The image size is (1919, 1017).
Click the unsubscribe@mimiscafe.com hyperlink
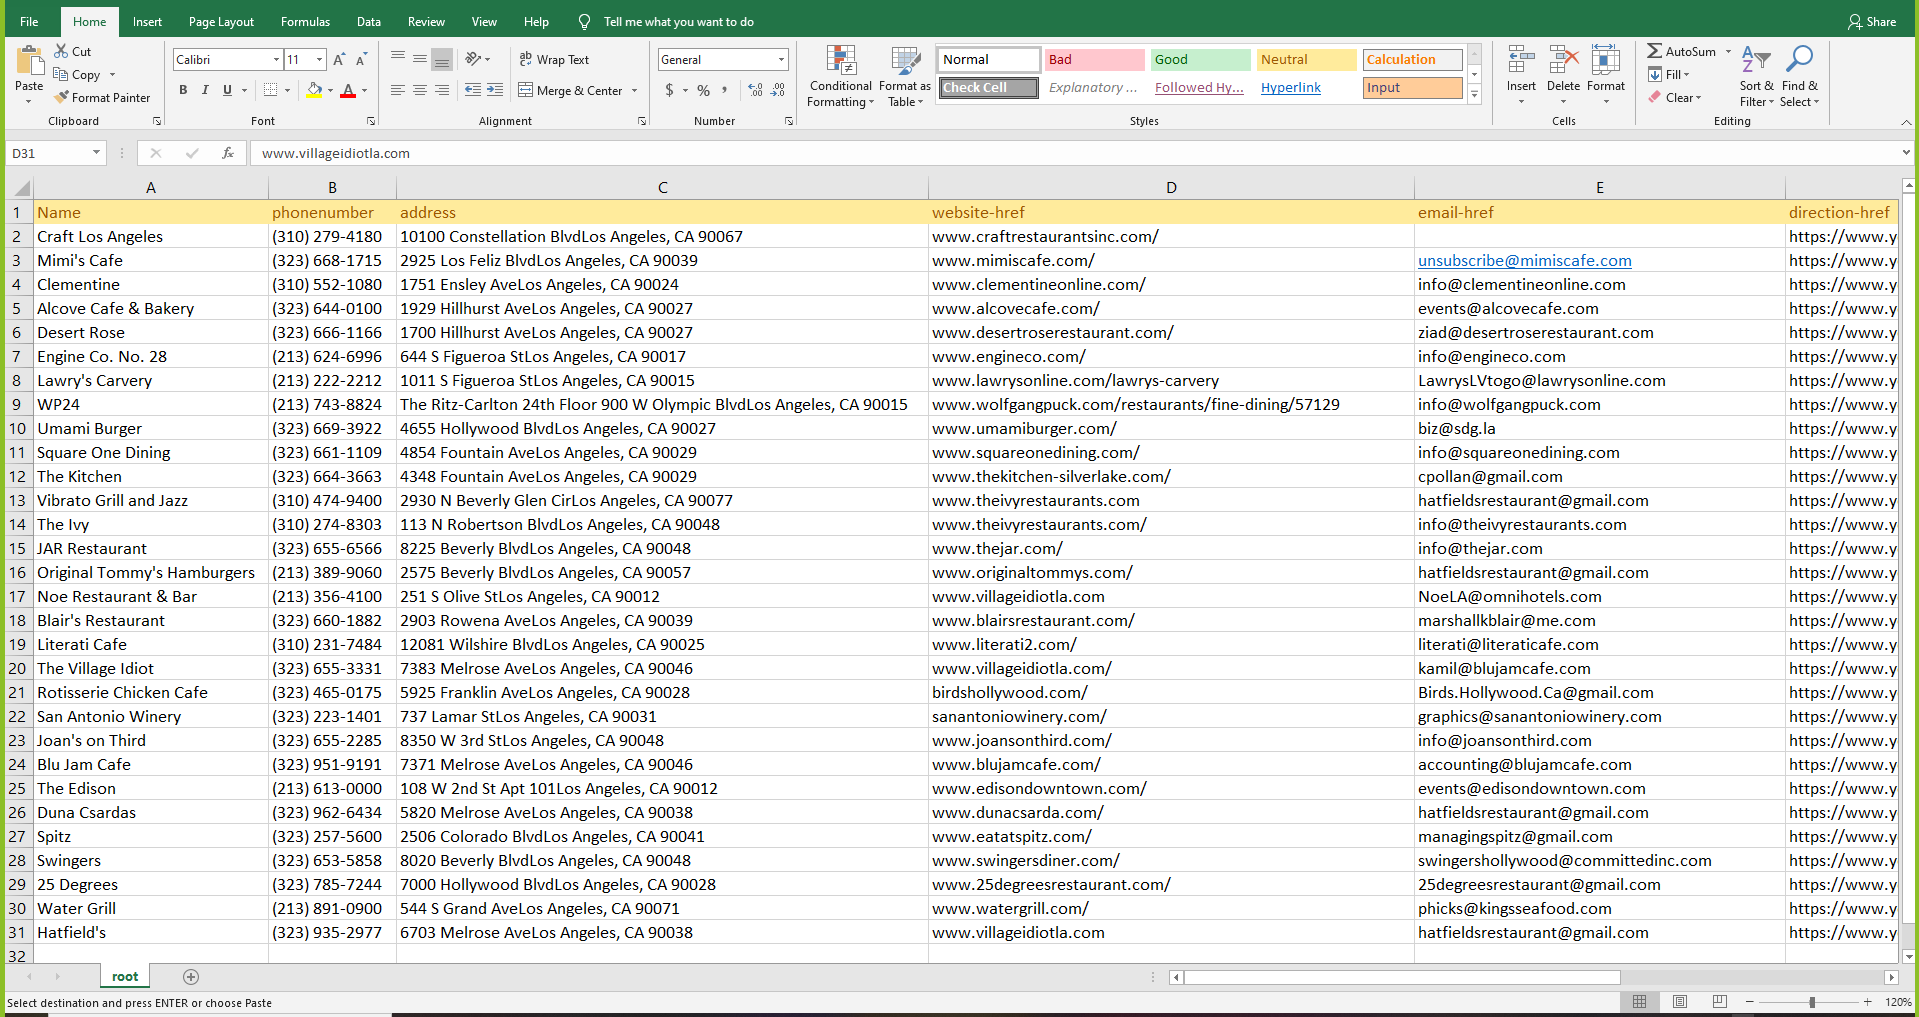coord(1524,260)
